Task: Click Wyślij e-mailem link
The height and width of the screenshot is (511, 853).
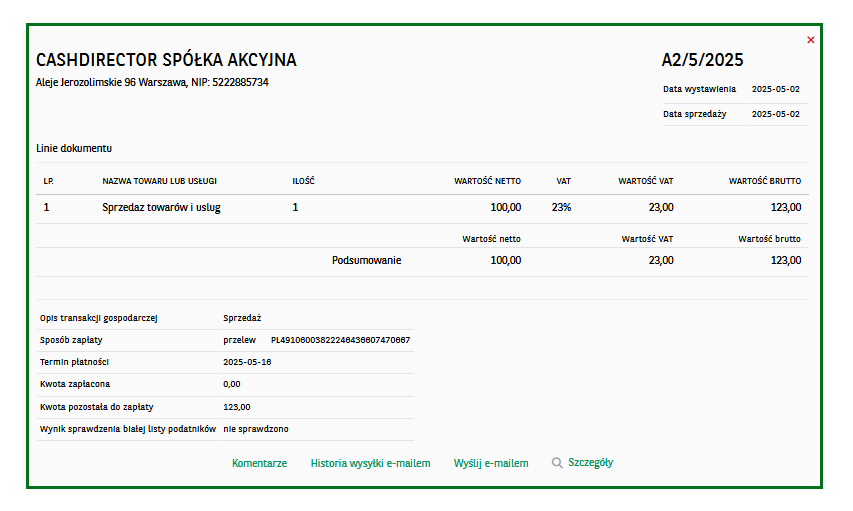Action: [x=491, y=463]
